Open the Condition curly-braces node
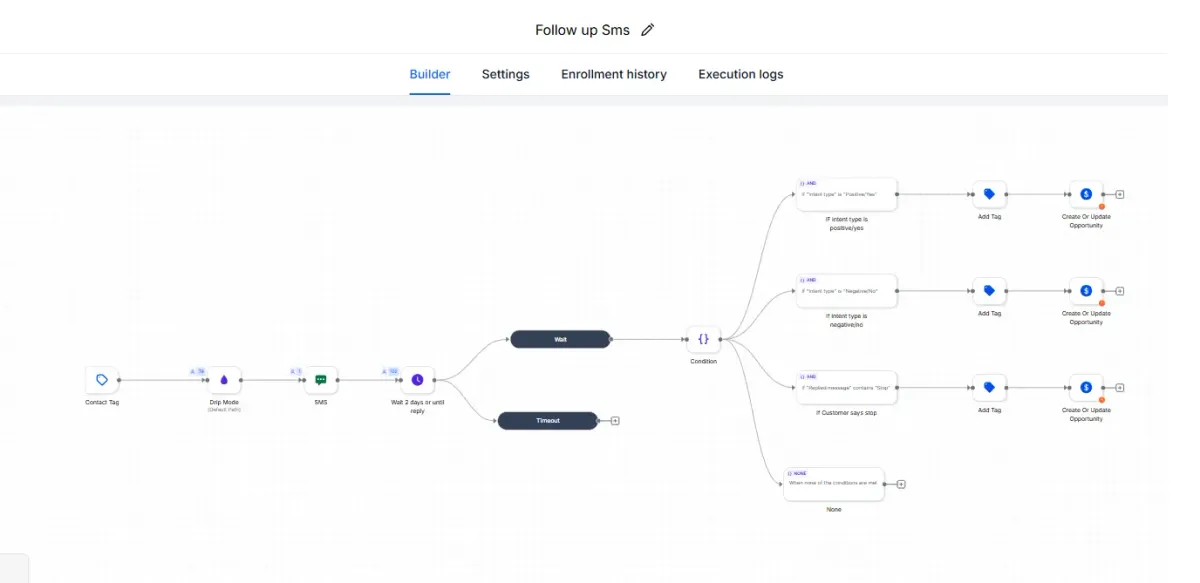The width and height of the screenshot is (1200, 583). point(703,339)
